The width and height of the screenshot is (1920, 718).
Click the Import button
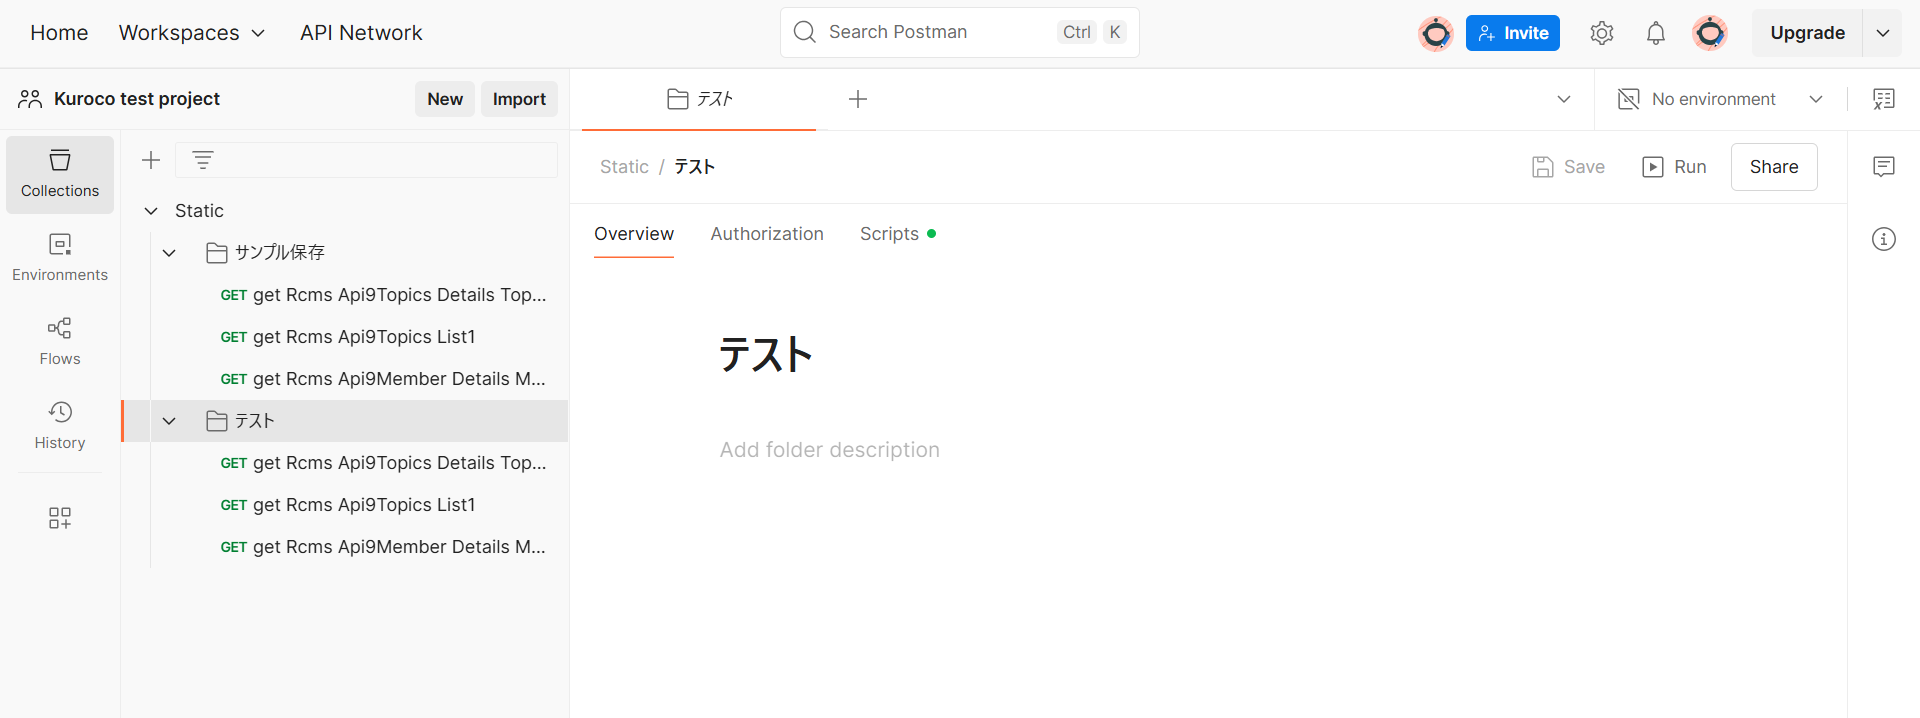click(519, 99)
